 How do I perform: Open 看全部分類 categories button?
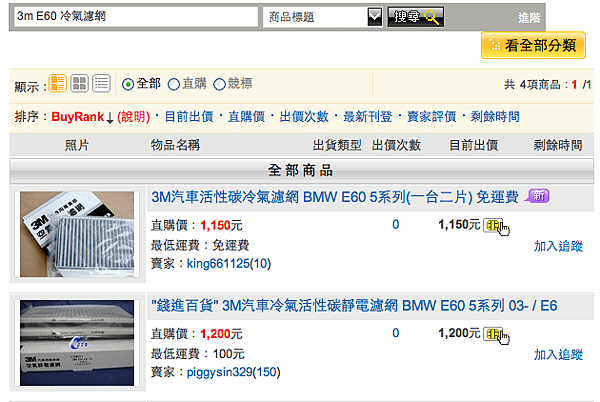533,46
